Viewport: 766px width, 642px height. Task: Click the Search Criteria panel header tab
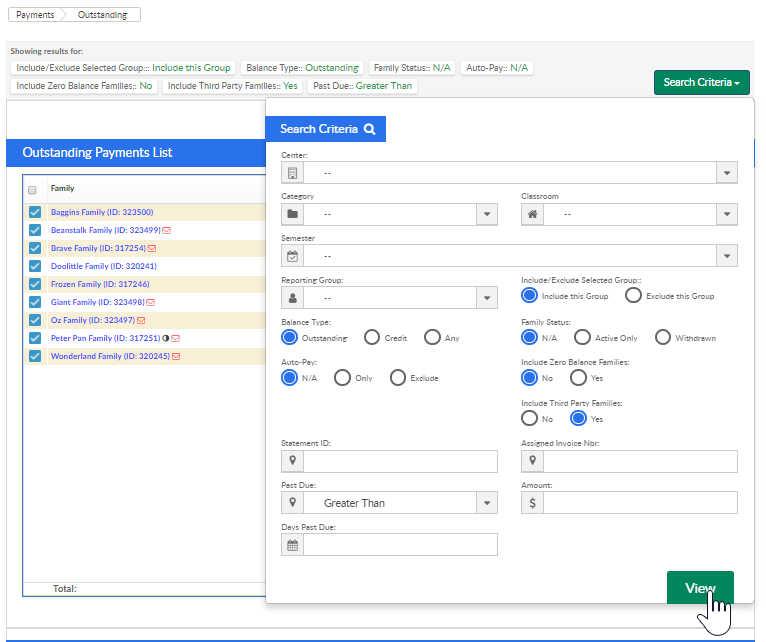(x=325, y=129)
